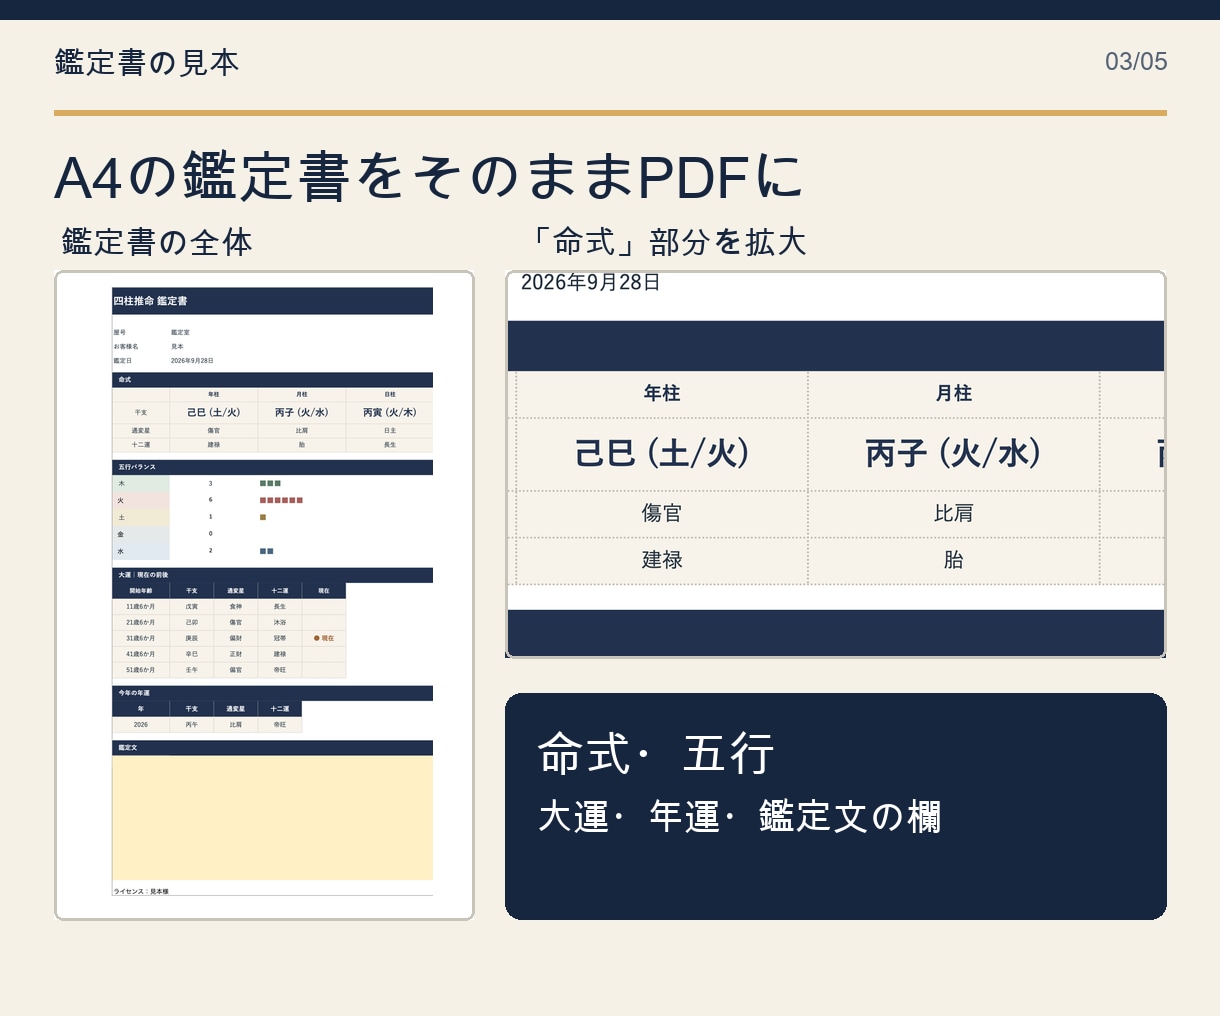Viewport: 1220px width, 1016px height.
Task: Click 丙子 (火/水) in enlarged preview
Action: pos(954,453)
